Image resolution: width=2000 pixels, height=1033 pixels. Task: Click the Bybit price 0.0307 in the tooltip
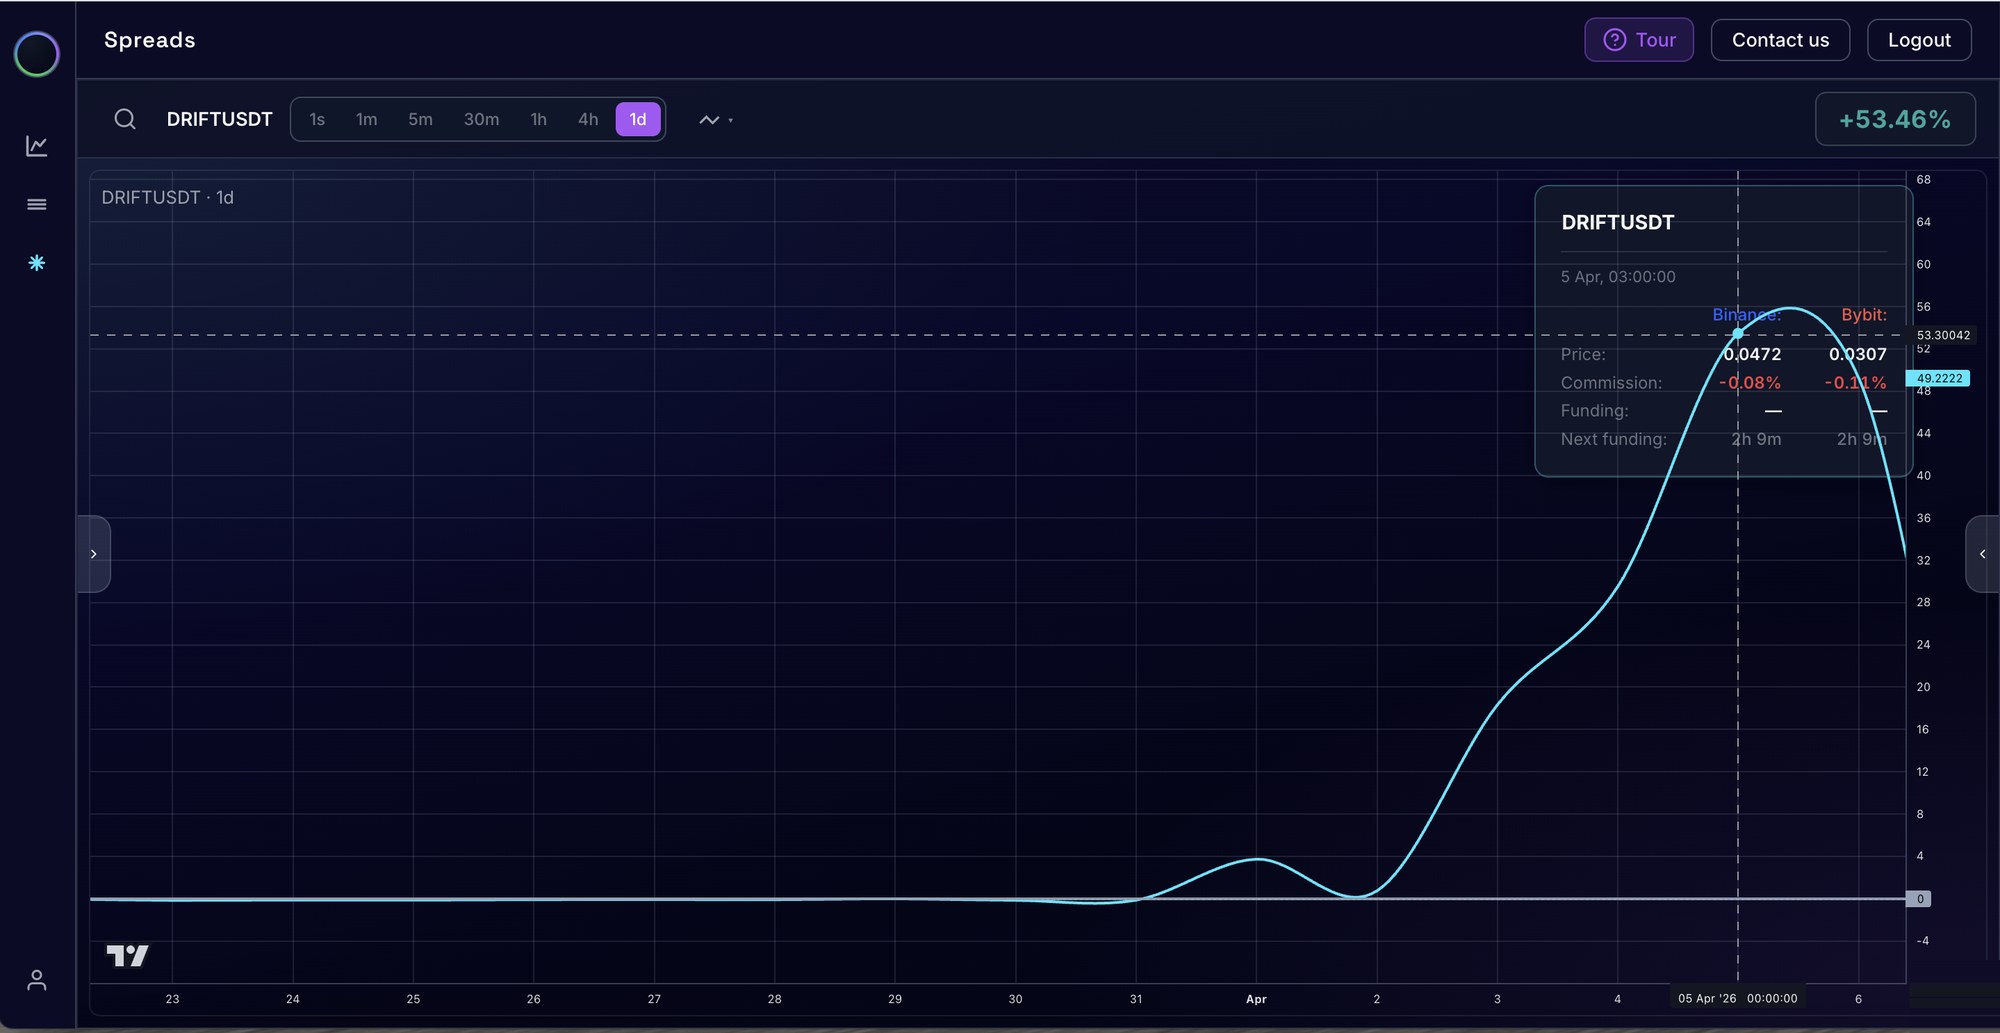(x=1858, y=354)
